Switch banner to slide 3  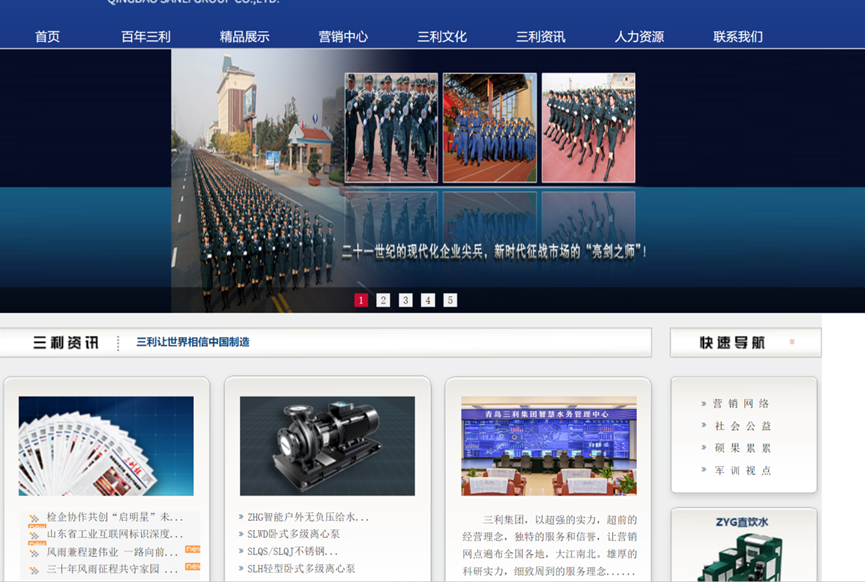[405, 300]
